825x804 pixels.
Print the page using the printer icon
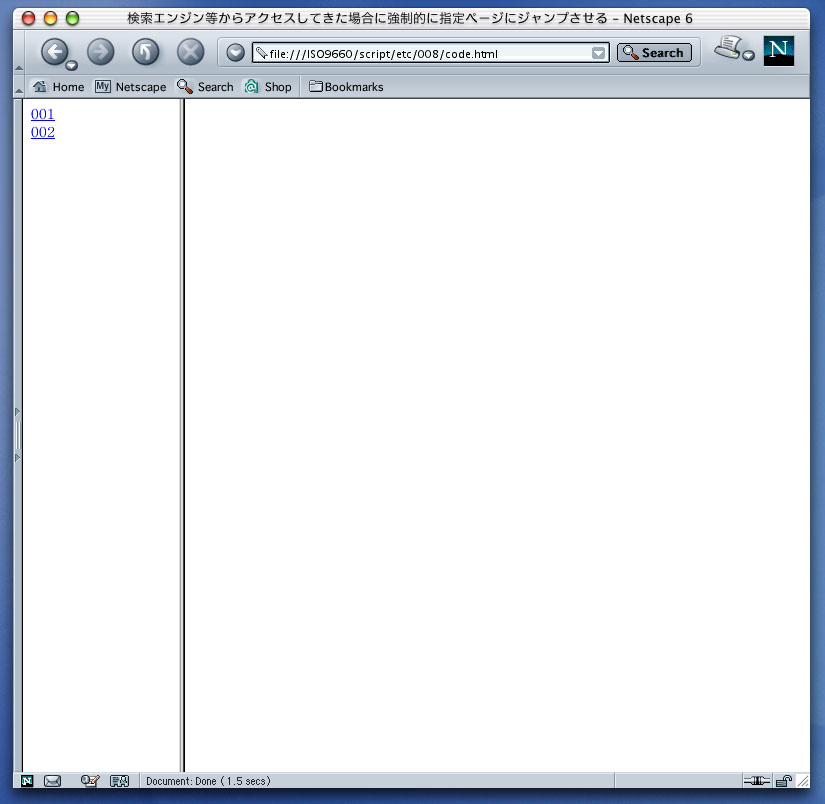click(728, 47)
